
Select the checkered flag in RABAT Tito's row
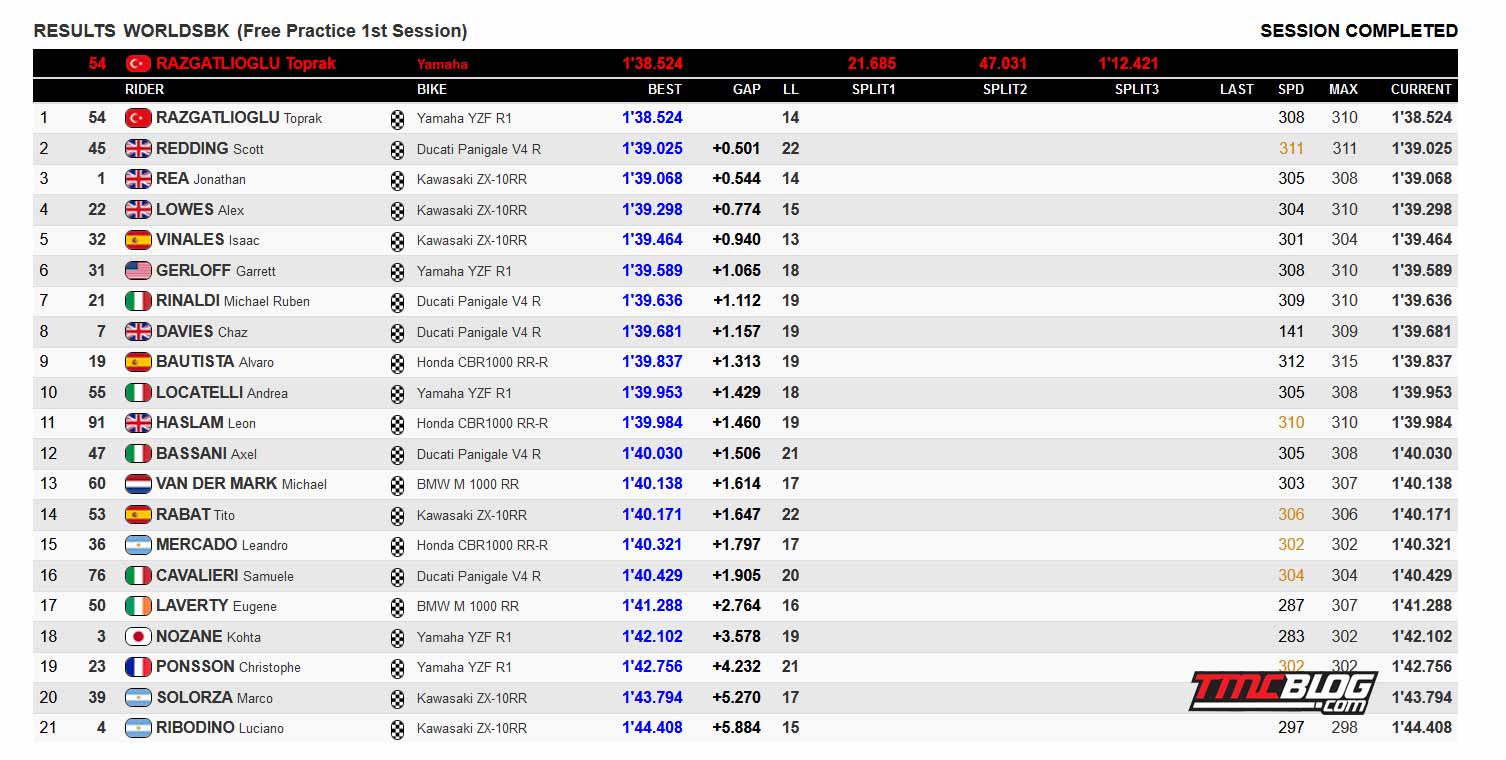click(x=397, y=515)
